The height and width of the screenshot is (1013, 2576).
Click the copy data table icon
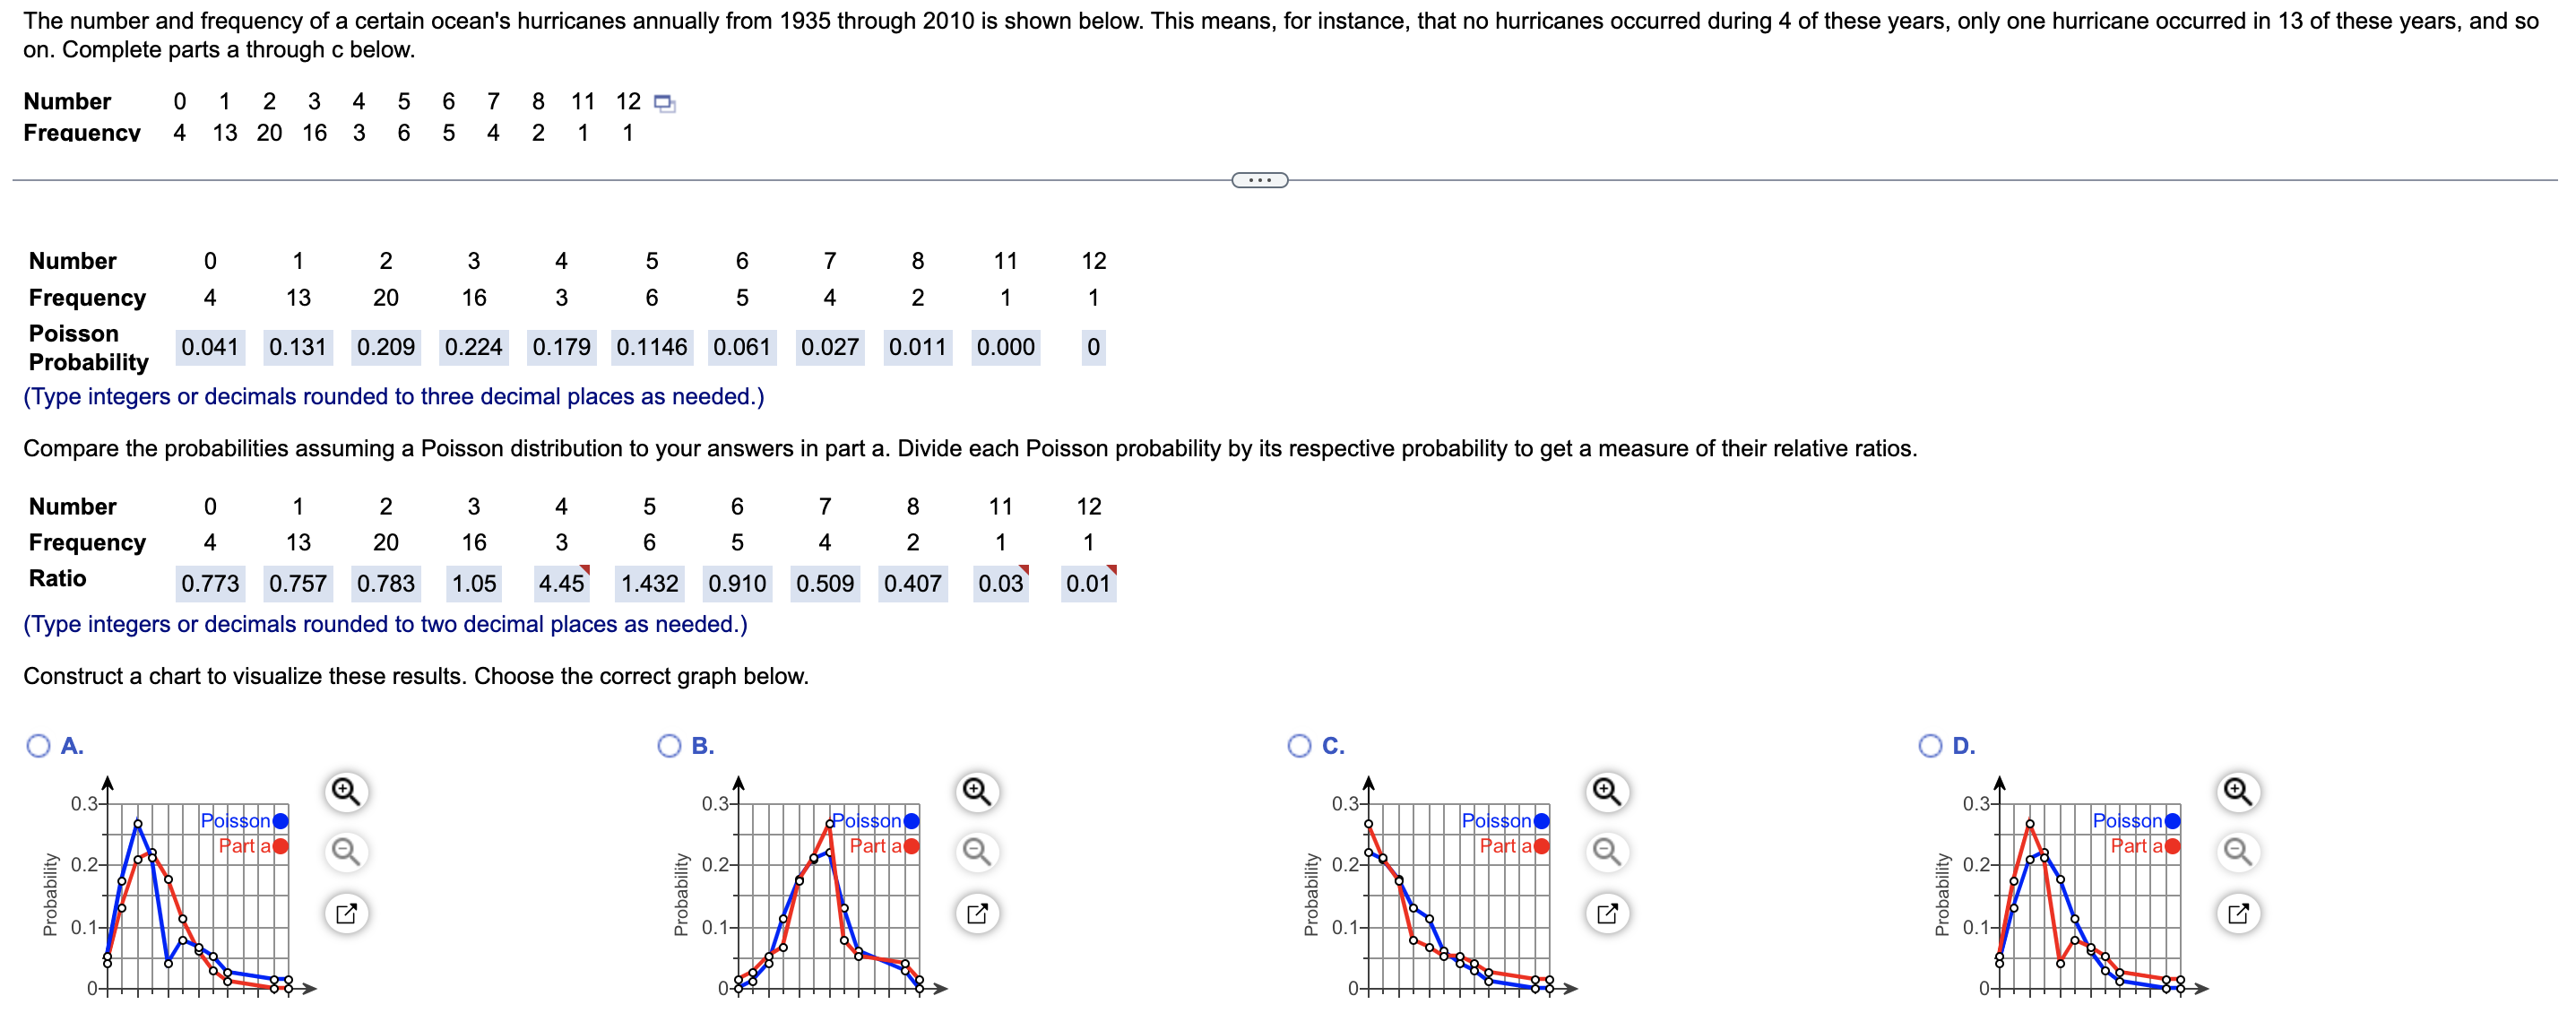[x=665, y=103]
